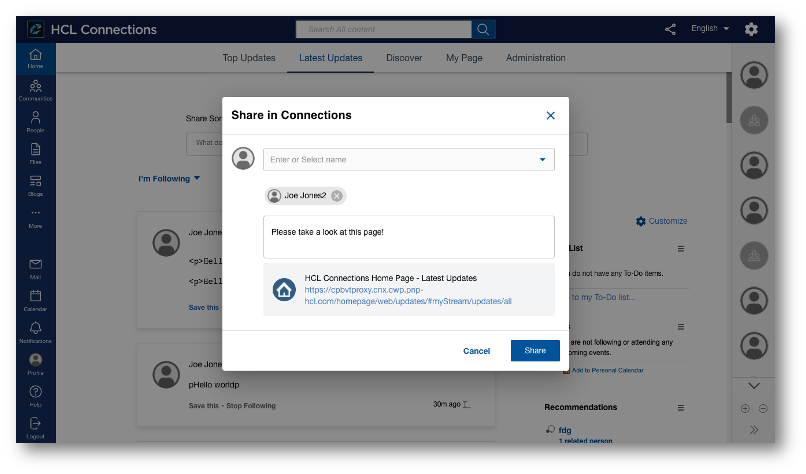Click Save this on pHello worldp post

(x=203, y=406)
